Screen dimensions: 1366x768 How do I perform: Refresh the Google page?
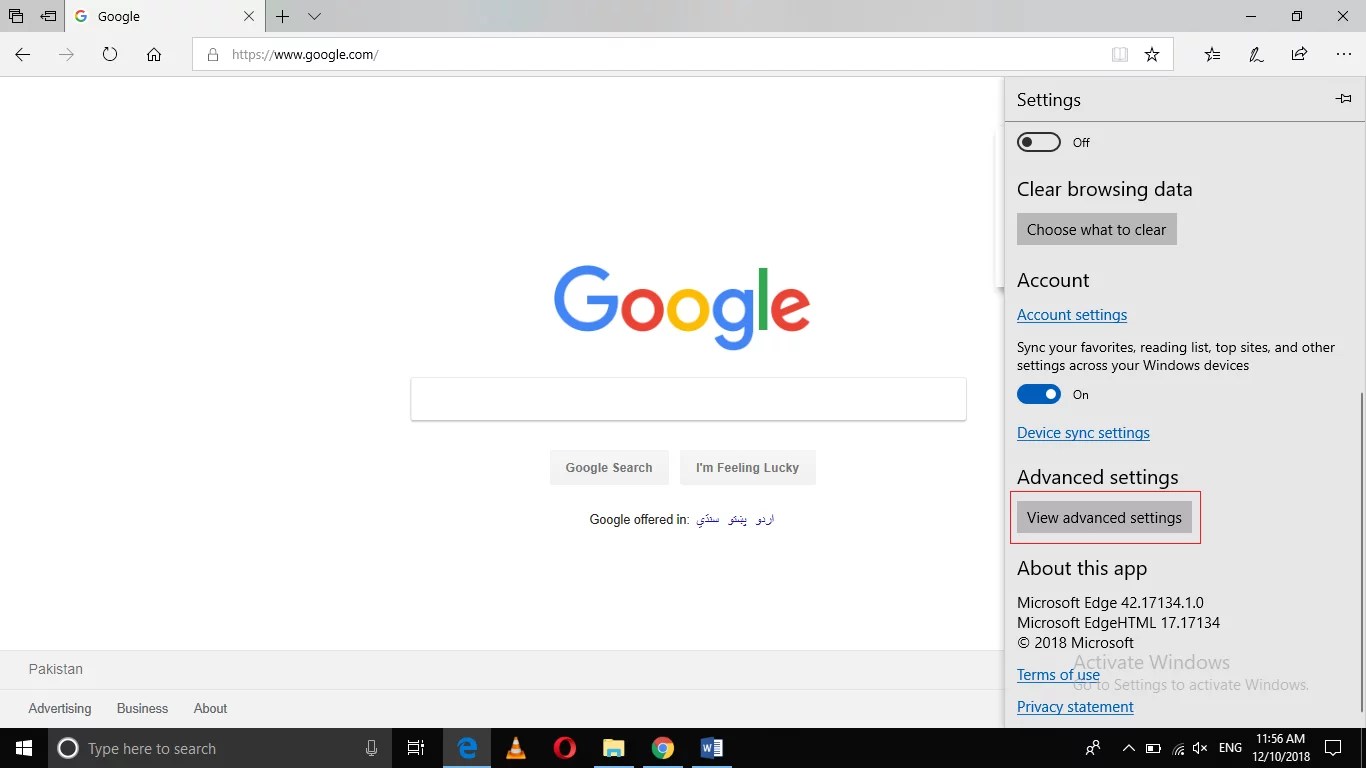pos(110,55)
